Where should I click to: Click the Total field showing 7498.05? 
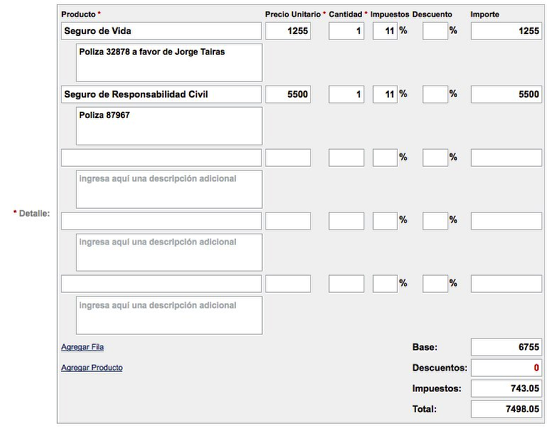coord(506,409)
